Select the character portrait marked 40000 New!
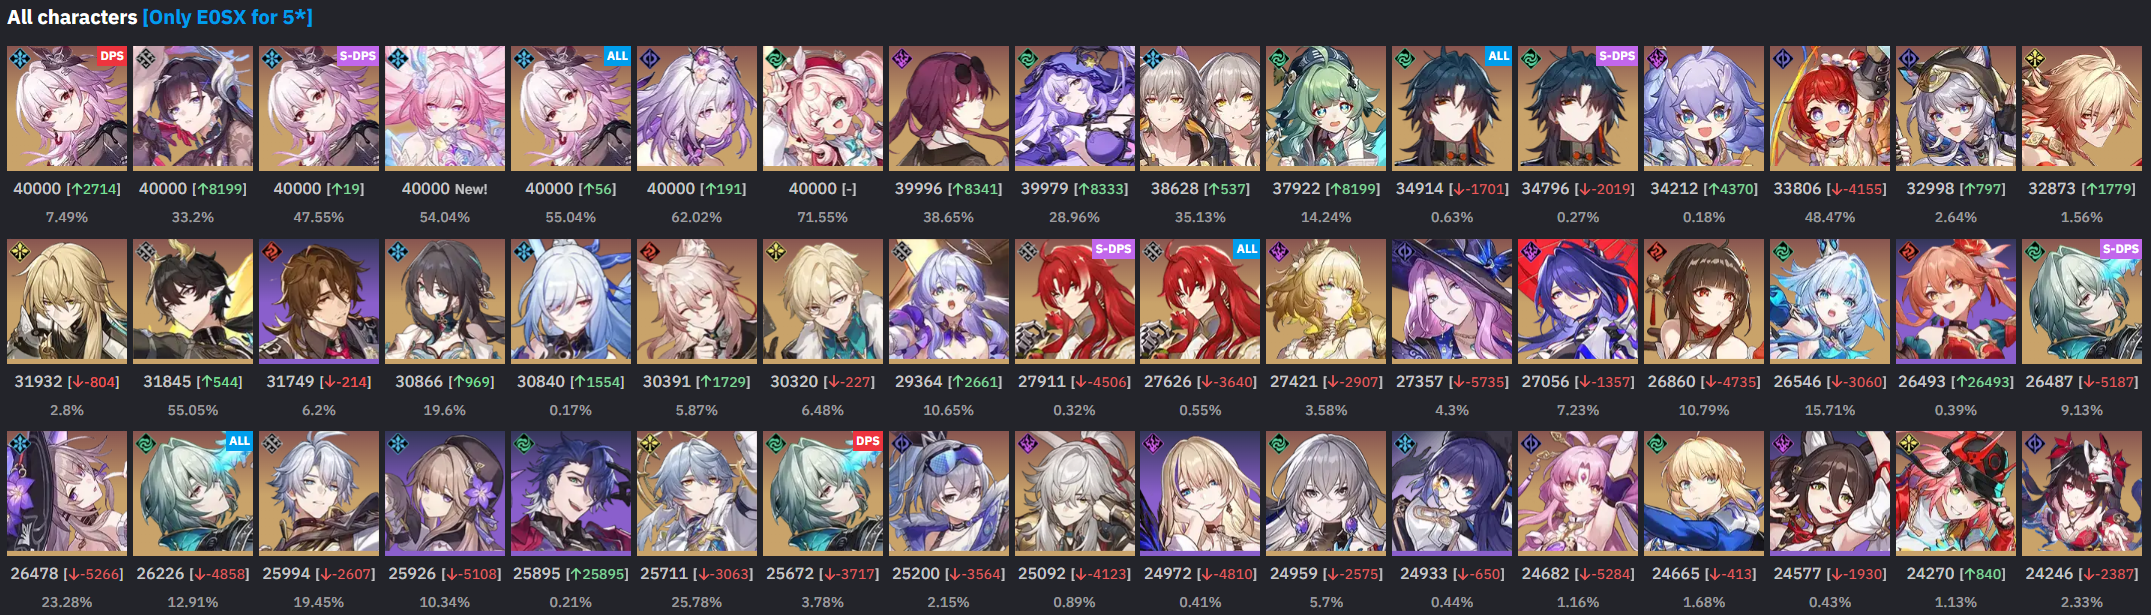2151x615 pixels. coord(445,107)
